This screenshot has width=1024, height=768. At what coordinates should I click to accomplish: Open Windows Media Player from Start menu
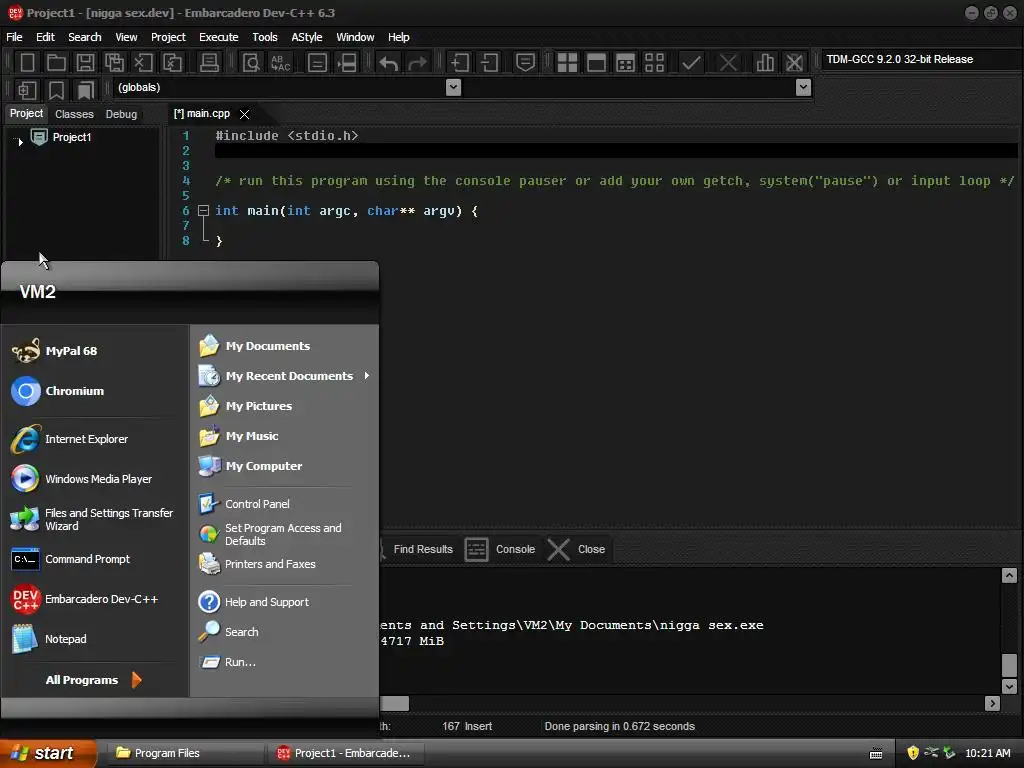point(98,479)
